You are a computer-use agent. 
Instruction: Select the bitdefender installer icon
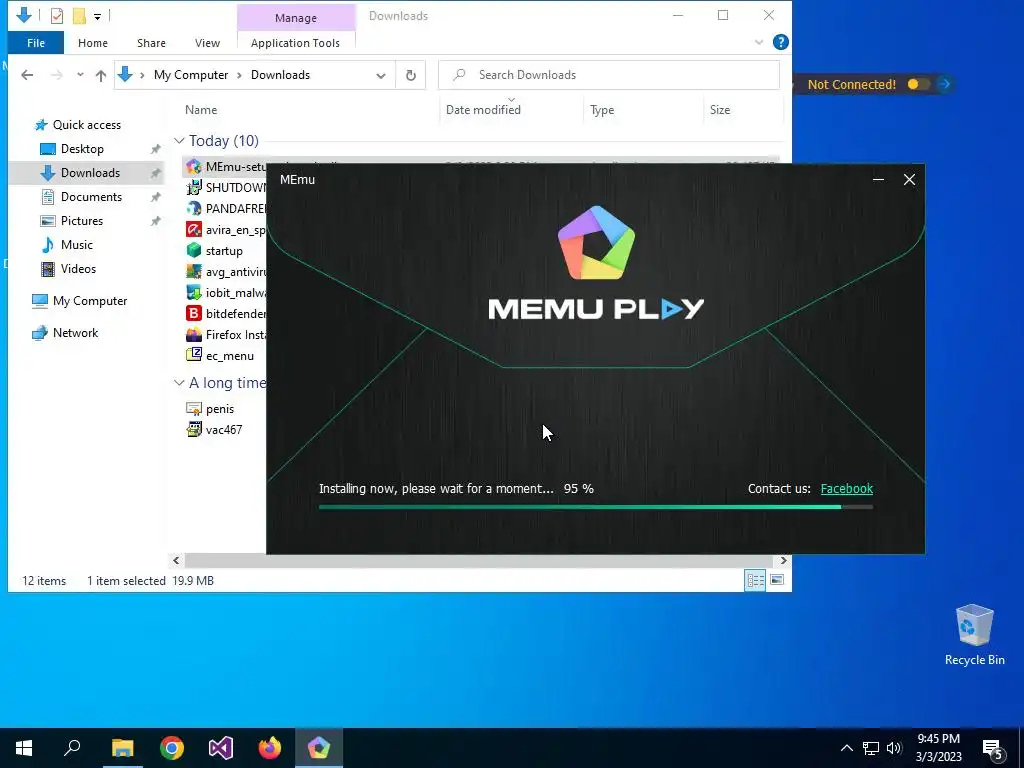click(x=193, y=313)
